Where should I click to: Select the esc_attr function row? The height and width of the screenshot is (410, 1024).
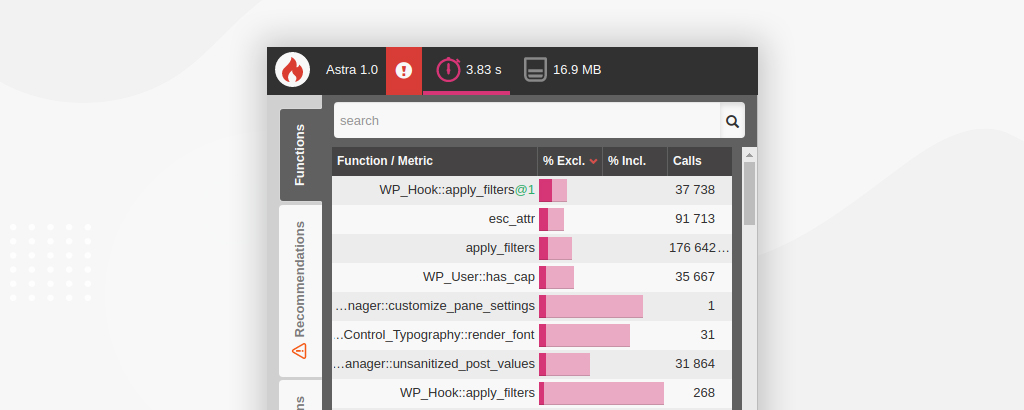[x=532, y=219]
